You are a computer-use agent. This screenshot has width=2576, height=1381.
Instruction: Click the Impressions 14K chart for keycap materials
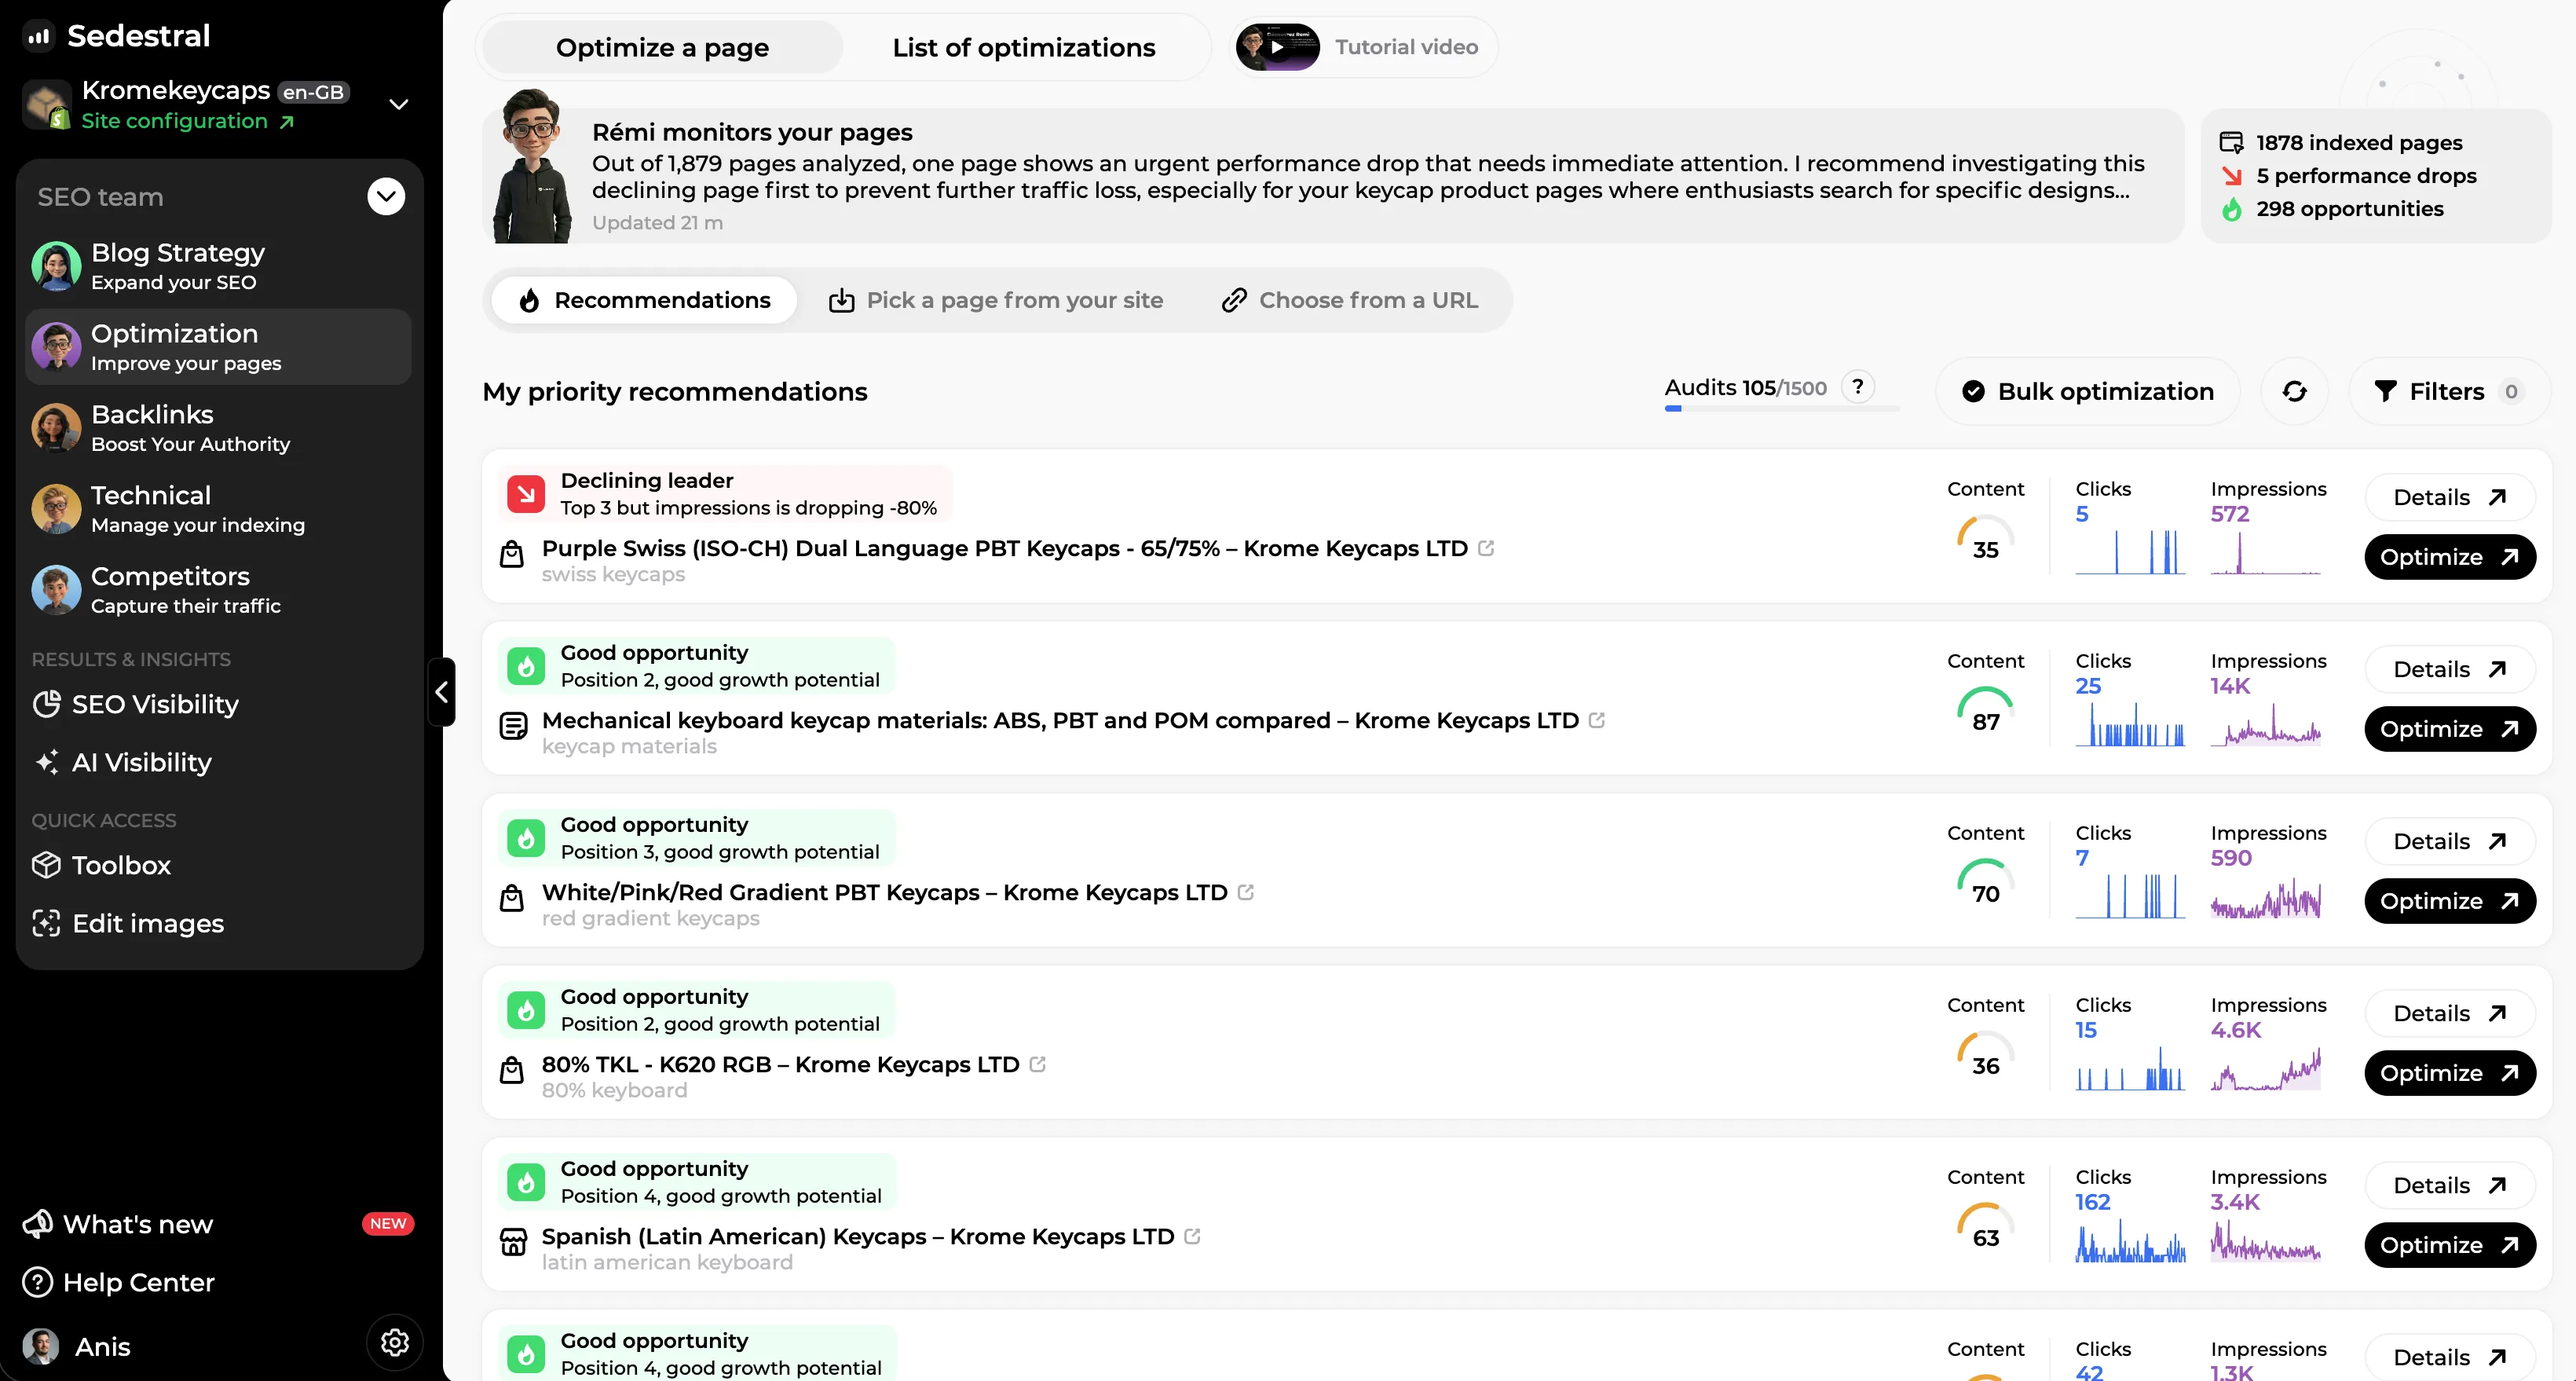[2266, 724]
